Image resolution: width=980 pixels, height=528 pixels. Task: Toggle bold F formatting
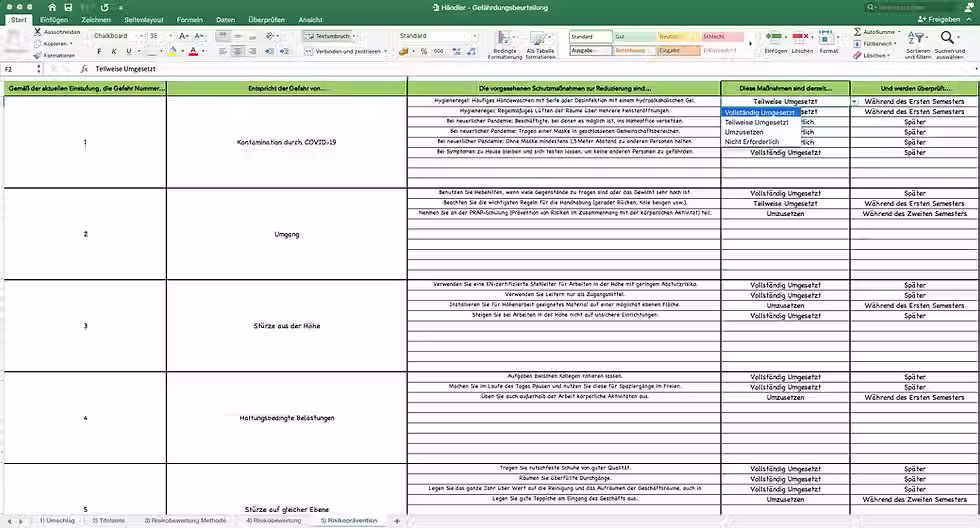[x=99, y=51]
